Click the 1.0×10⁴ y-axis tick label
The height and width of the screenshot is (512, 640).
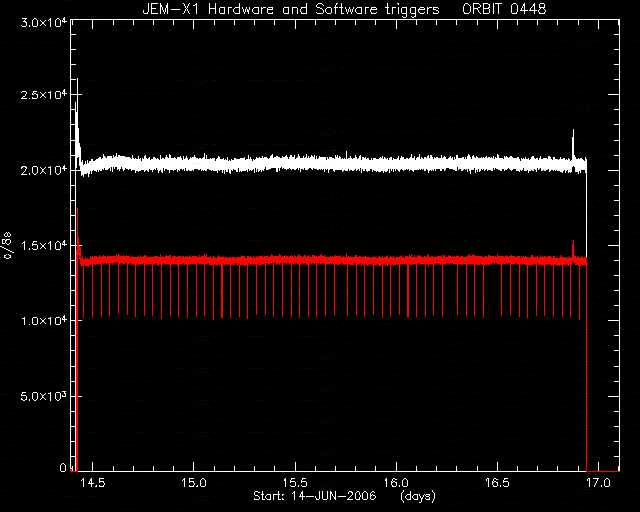[44, 321]
